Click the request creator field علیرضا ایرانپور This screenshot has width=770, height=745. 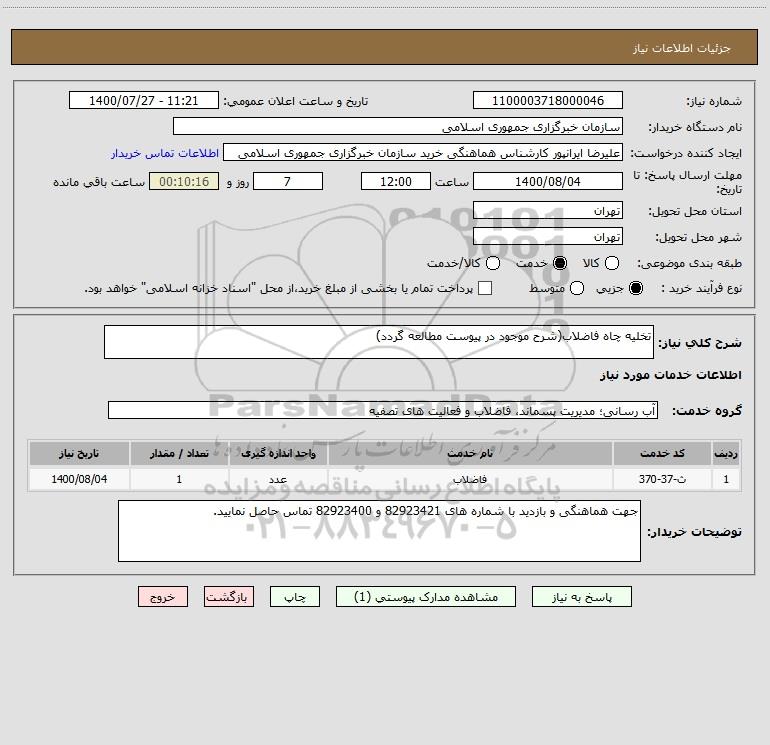(x=423, y=152)
